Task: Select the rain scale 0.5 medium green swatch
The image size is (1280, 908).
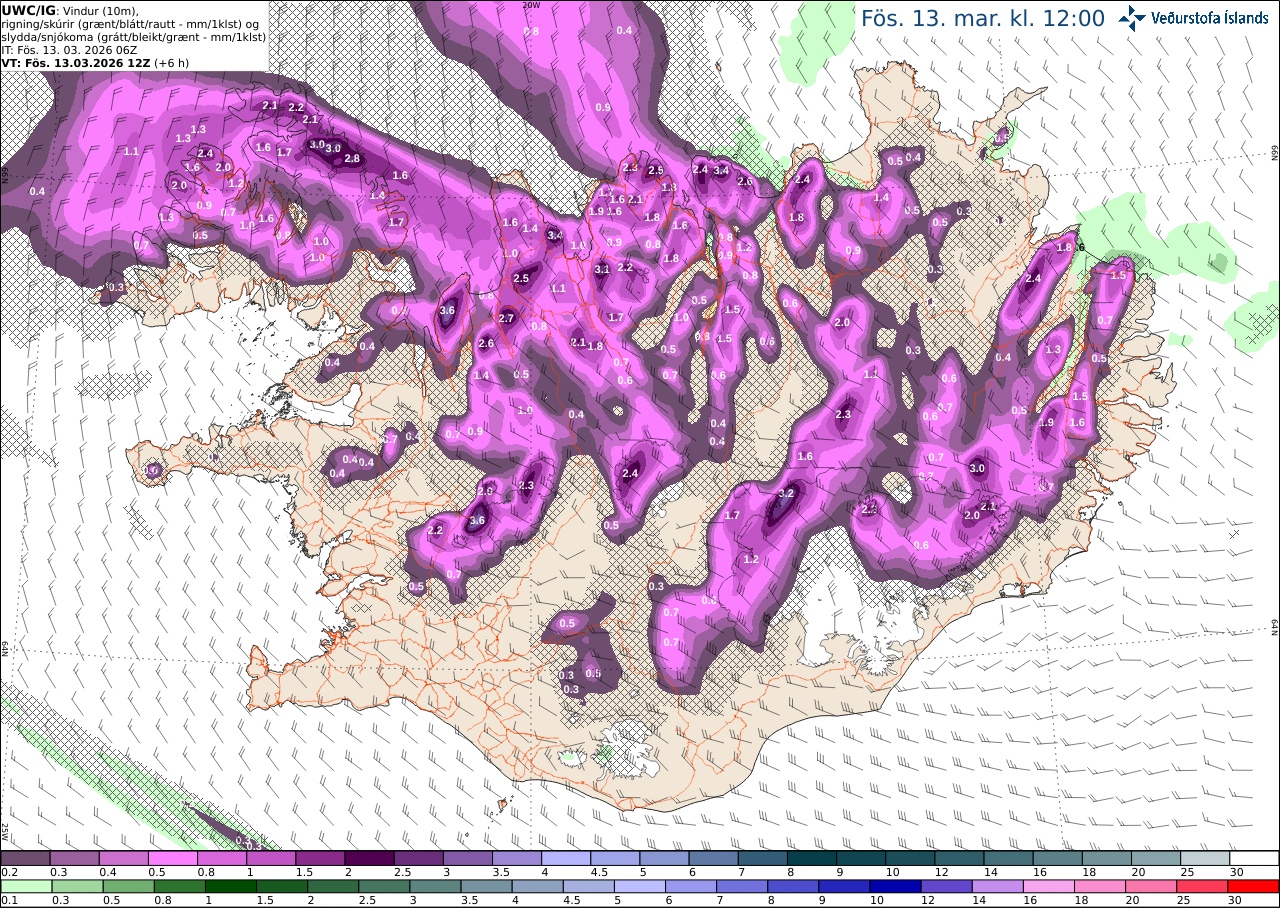Action: (x=128, y=886)
